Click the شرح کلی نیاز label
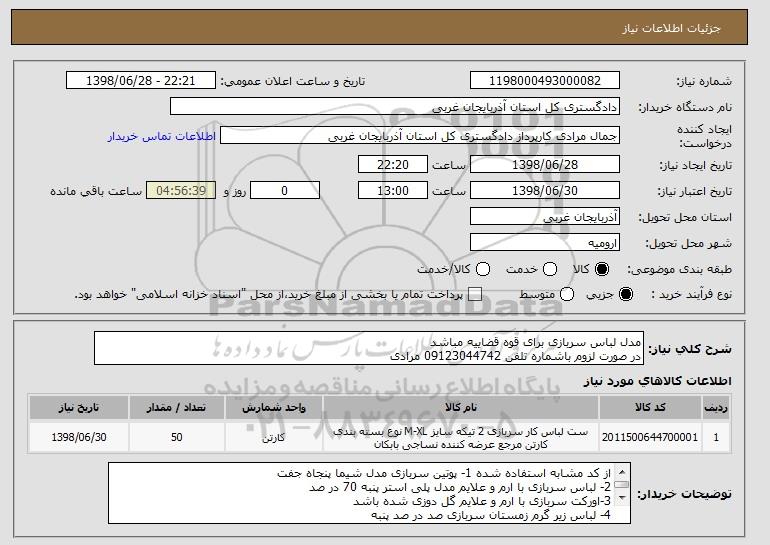This screenshot has width=770, height=545. [x=690, y=349]
